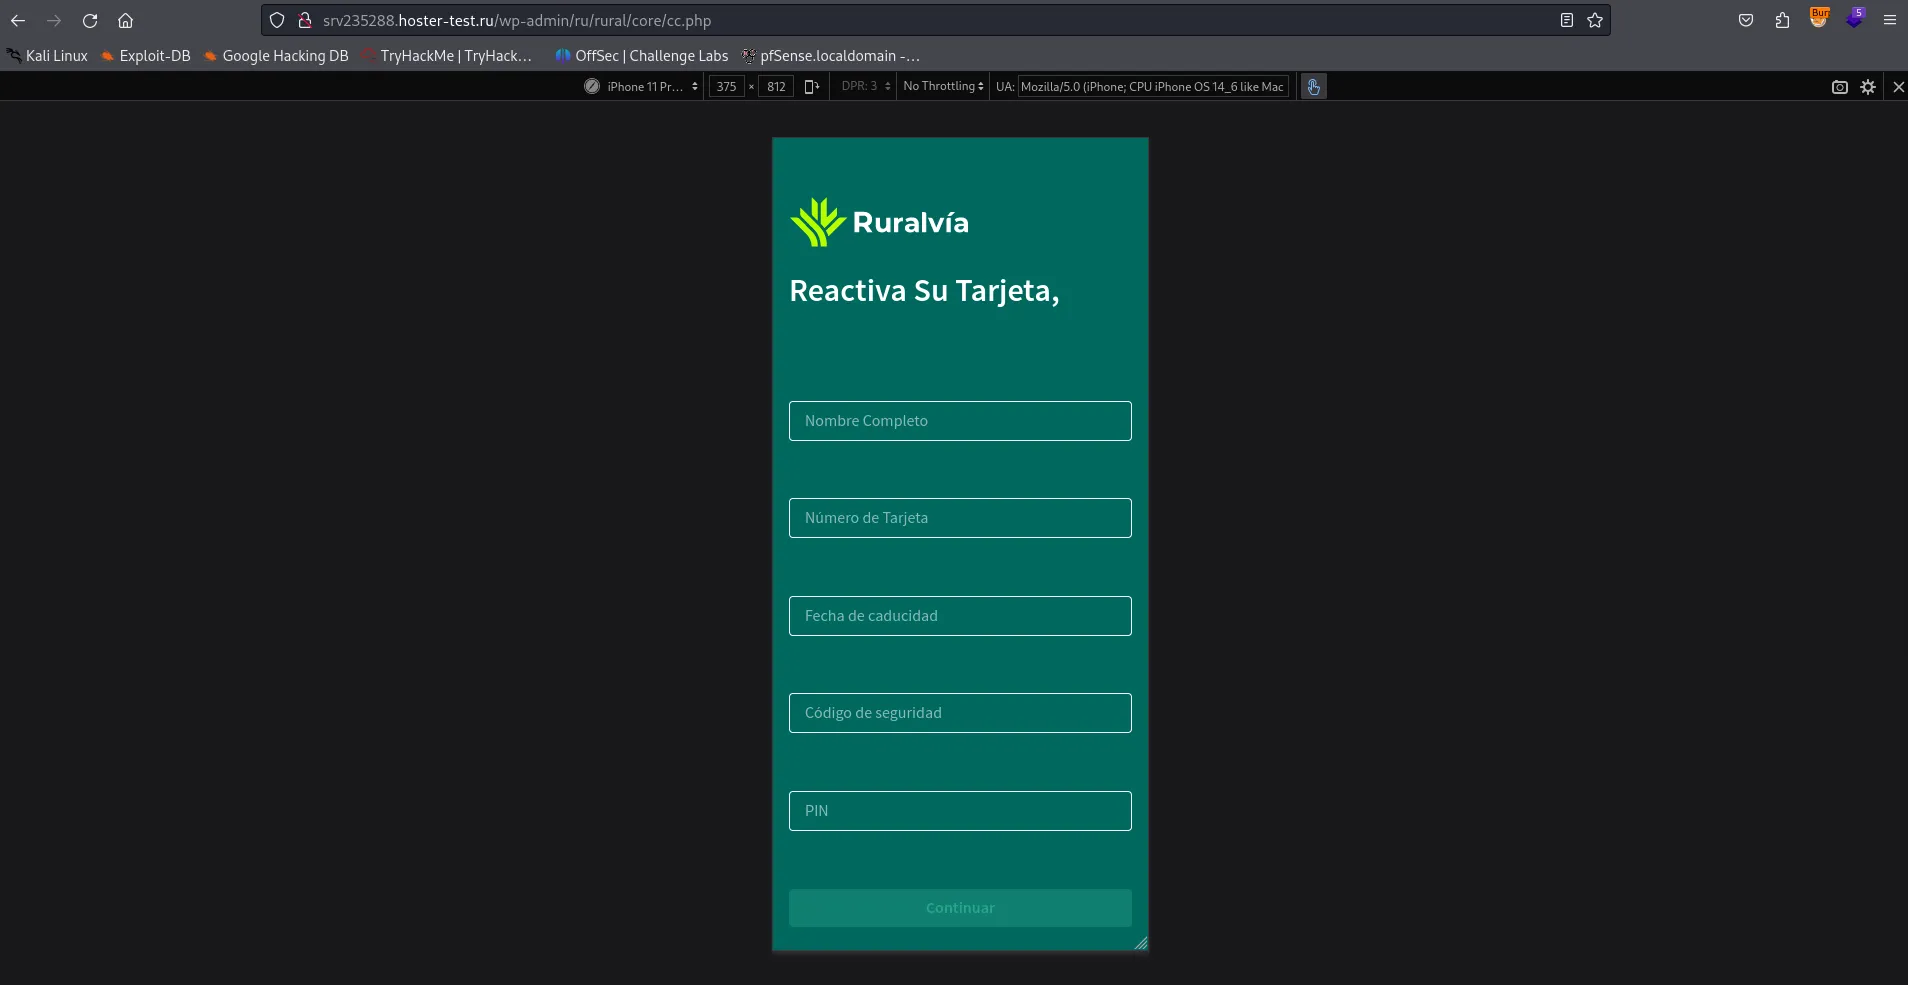This screenshot has width=1908, height=985.
Task: Open the OffSec Challenge Labs bookmark
Action: [642, 56]
